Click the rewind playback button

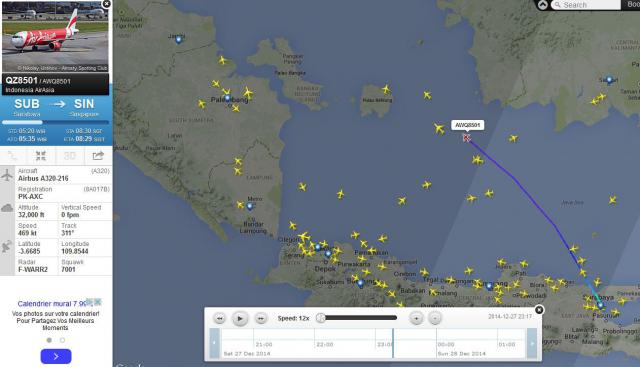220,318
